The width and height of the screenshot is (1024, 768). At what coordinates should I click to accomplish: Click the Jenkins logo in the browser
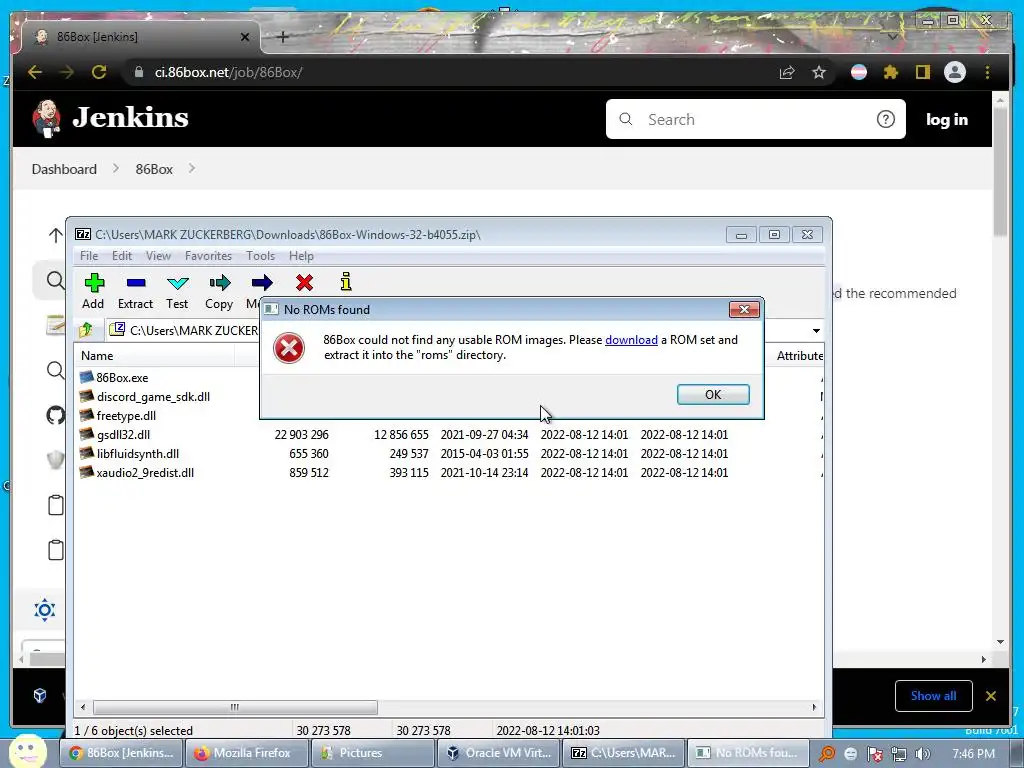click(x=110, y=118)
